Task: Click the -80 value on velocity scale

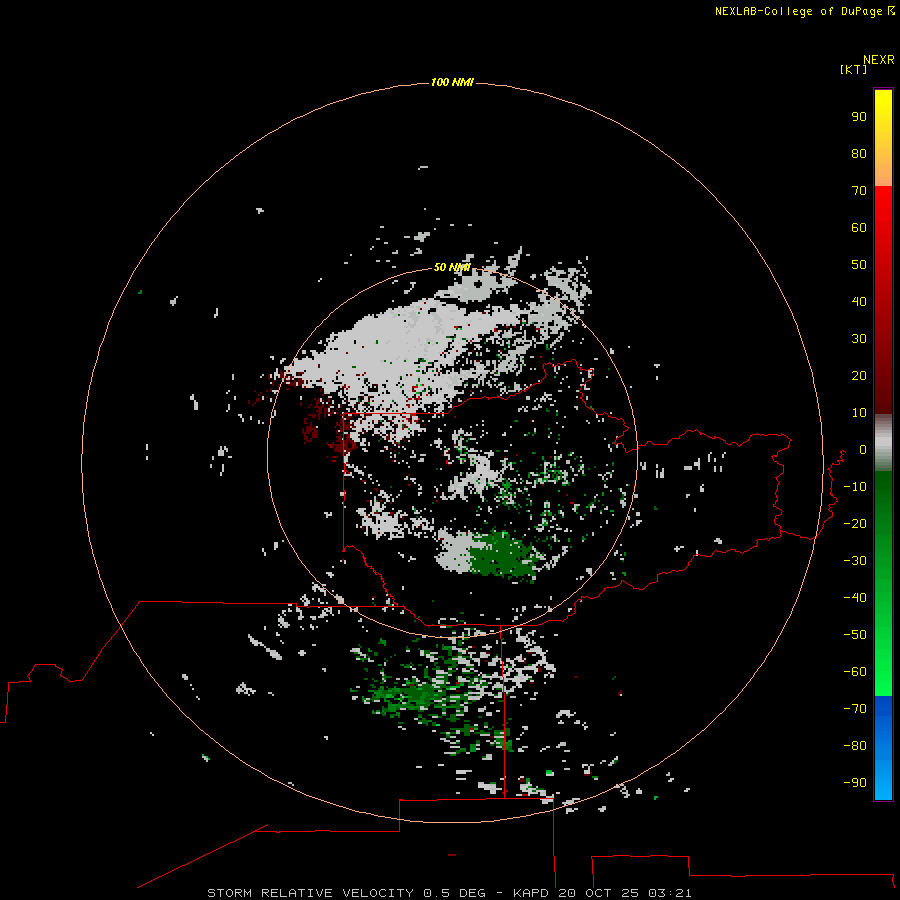Action: [855, 746]
